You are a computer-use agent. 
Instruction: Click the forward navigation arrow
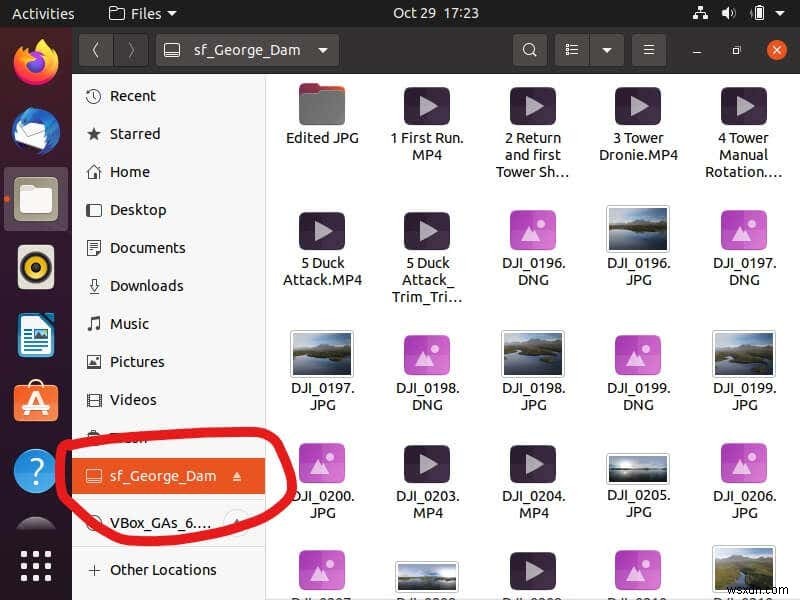pyautogui.click(x=131, y=49)
